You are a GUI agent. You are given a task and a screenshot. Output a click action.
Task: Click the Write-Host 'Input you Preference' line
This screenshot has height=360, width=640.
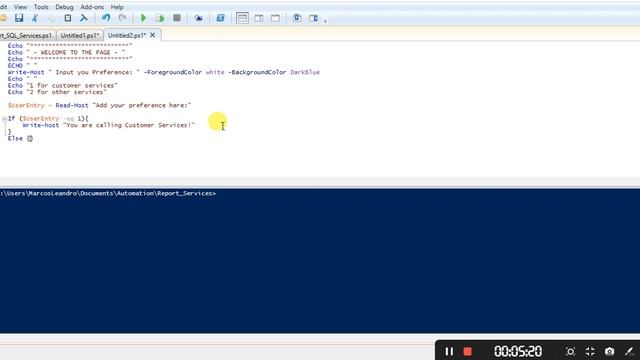pyautogui.click(x=164, y=72)
